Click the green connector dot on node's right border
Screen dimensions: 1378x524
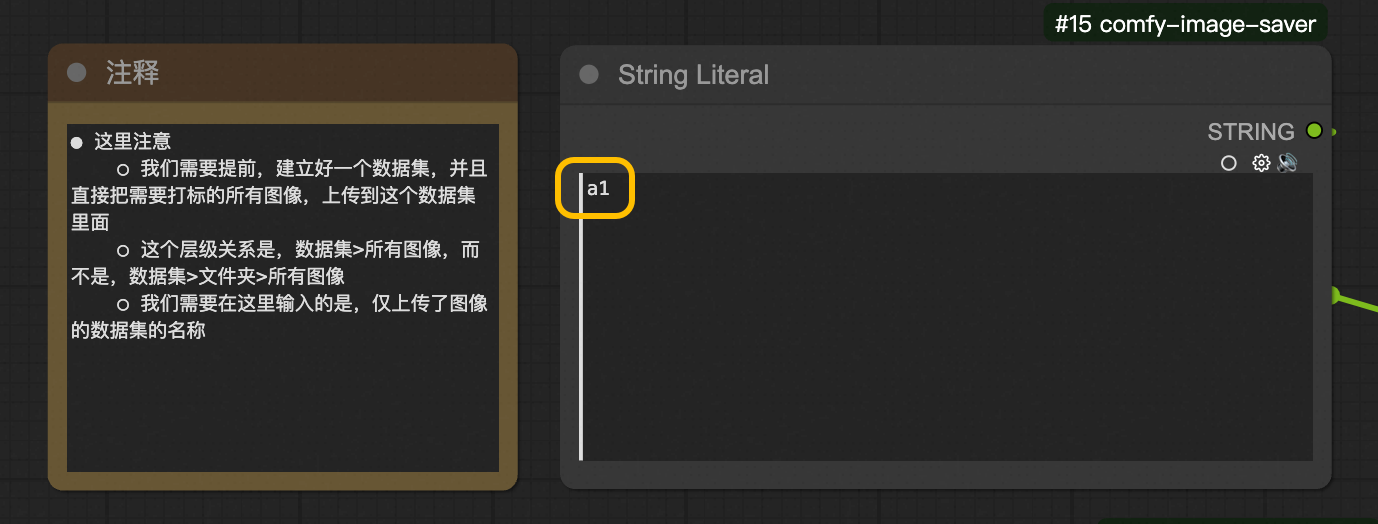1332,294
